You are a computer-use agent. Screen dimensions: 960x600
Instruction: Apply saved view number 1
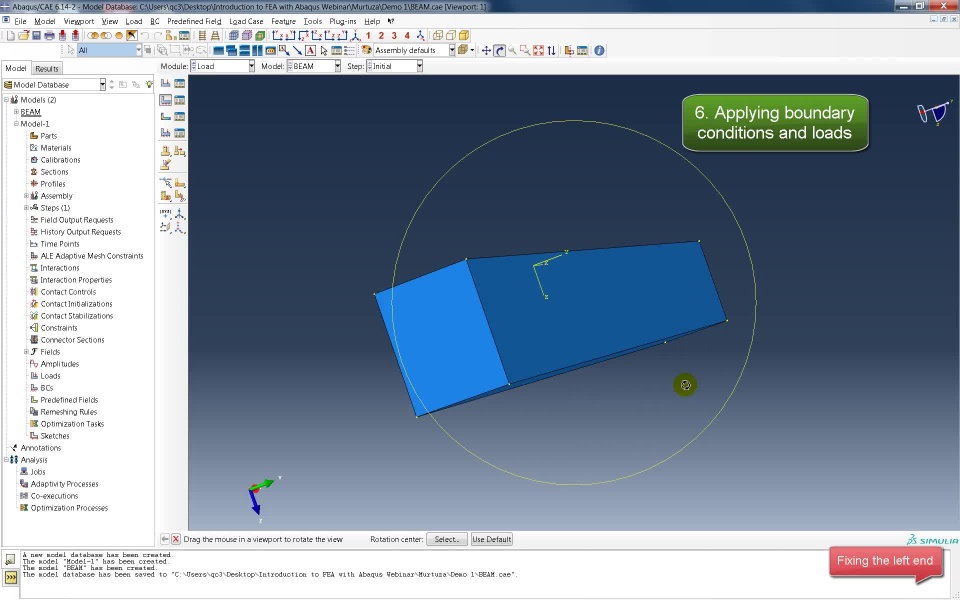368,36
